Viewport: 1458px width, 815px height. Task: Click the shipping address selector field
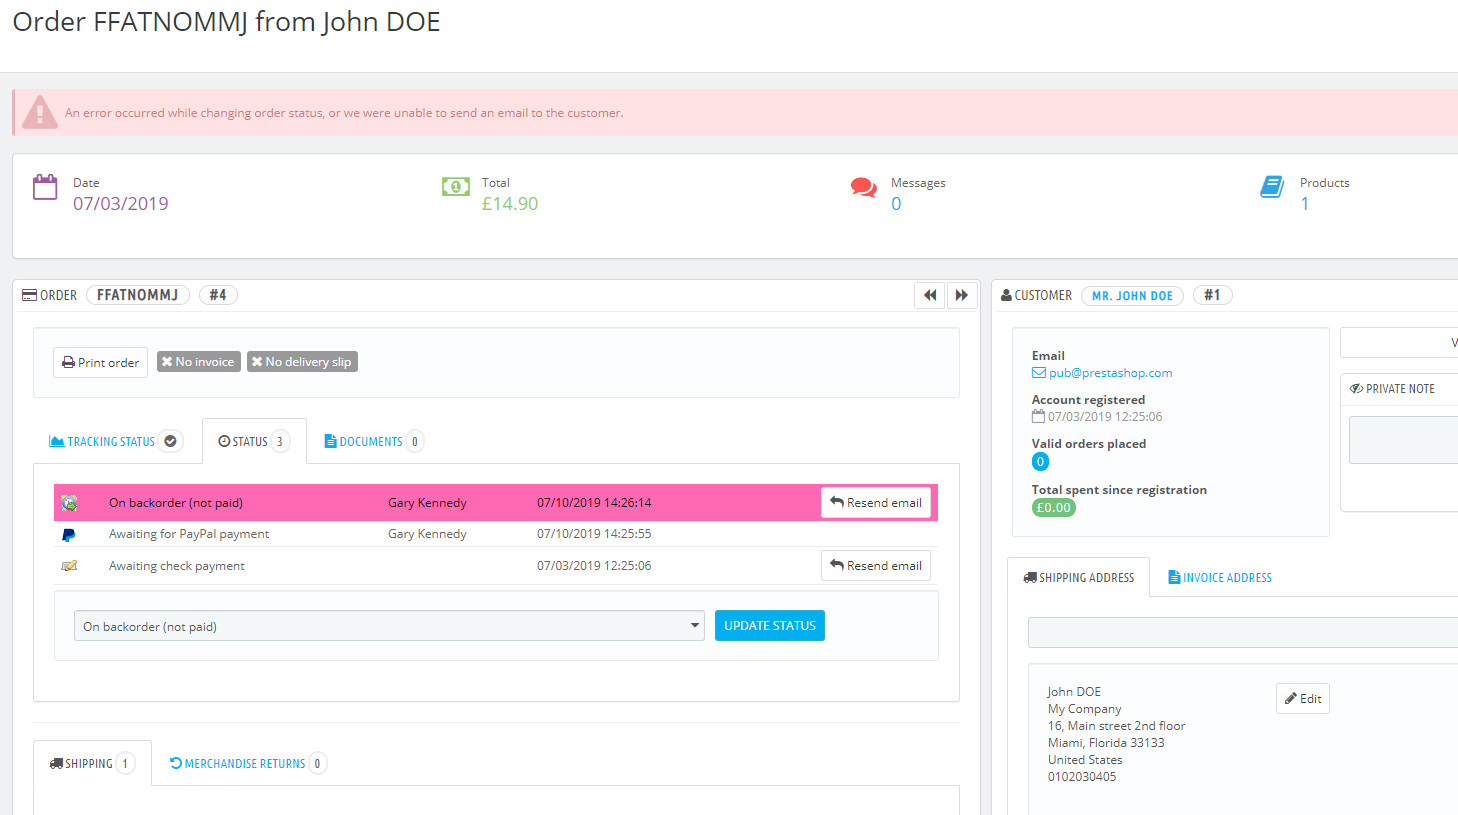[1243, 632]
